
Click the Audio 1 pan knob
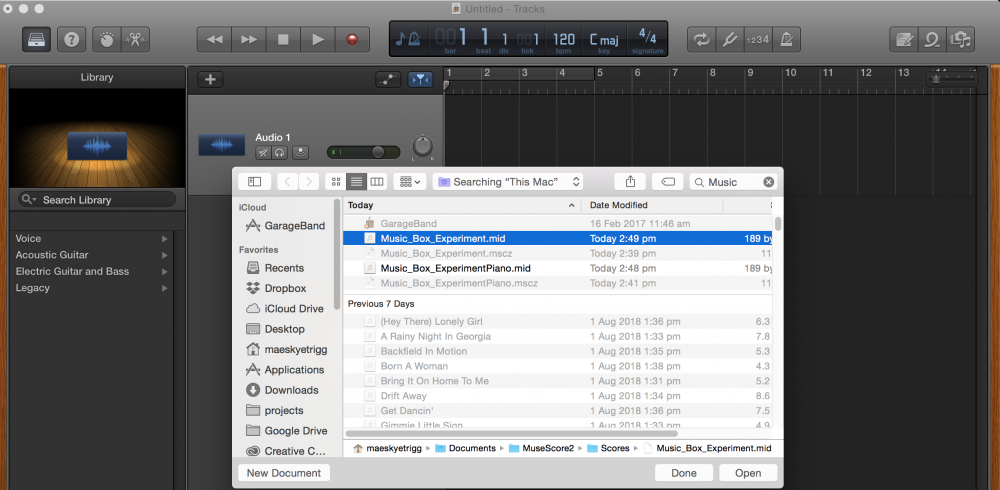click(x=422, y=145)
